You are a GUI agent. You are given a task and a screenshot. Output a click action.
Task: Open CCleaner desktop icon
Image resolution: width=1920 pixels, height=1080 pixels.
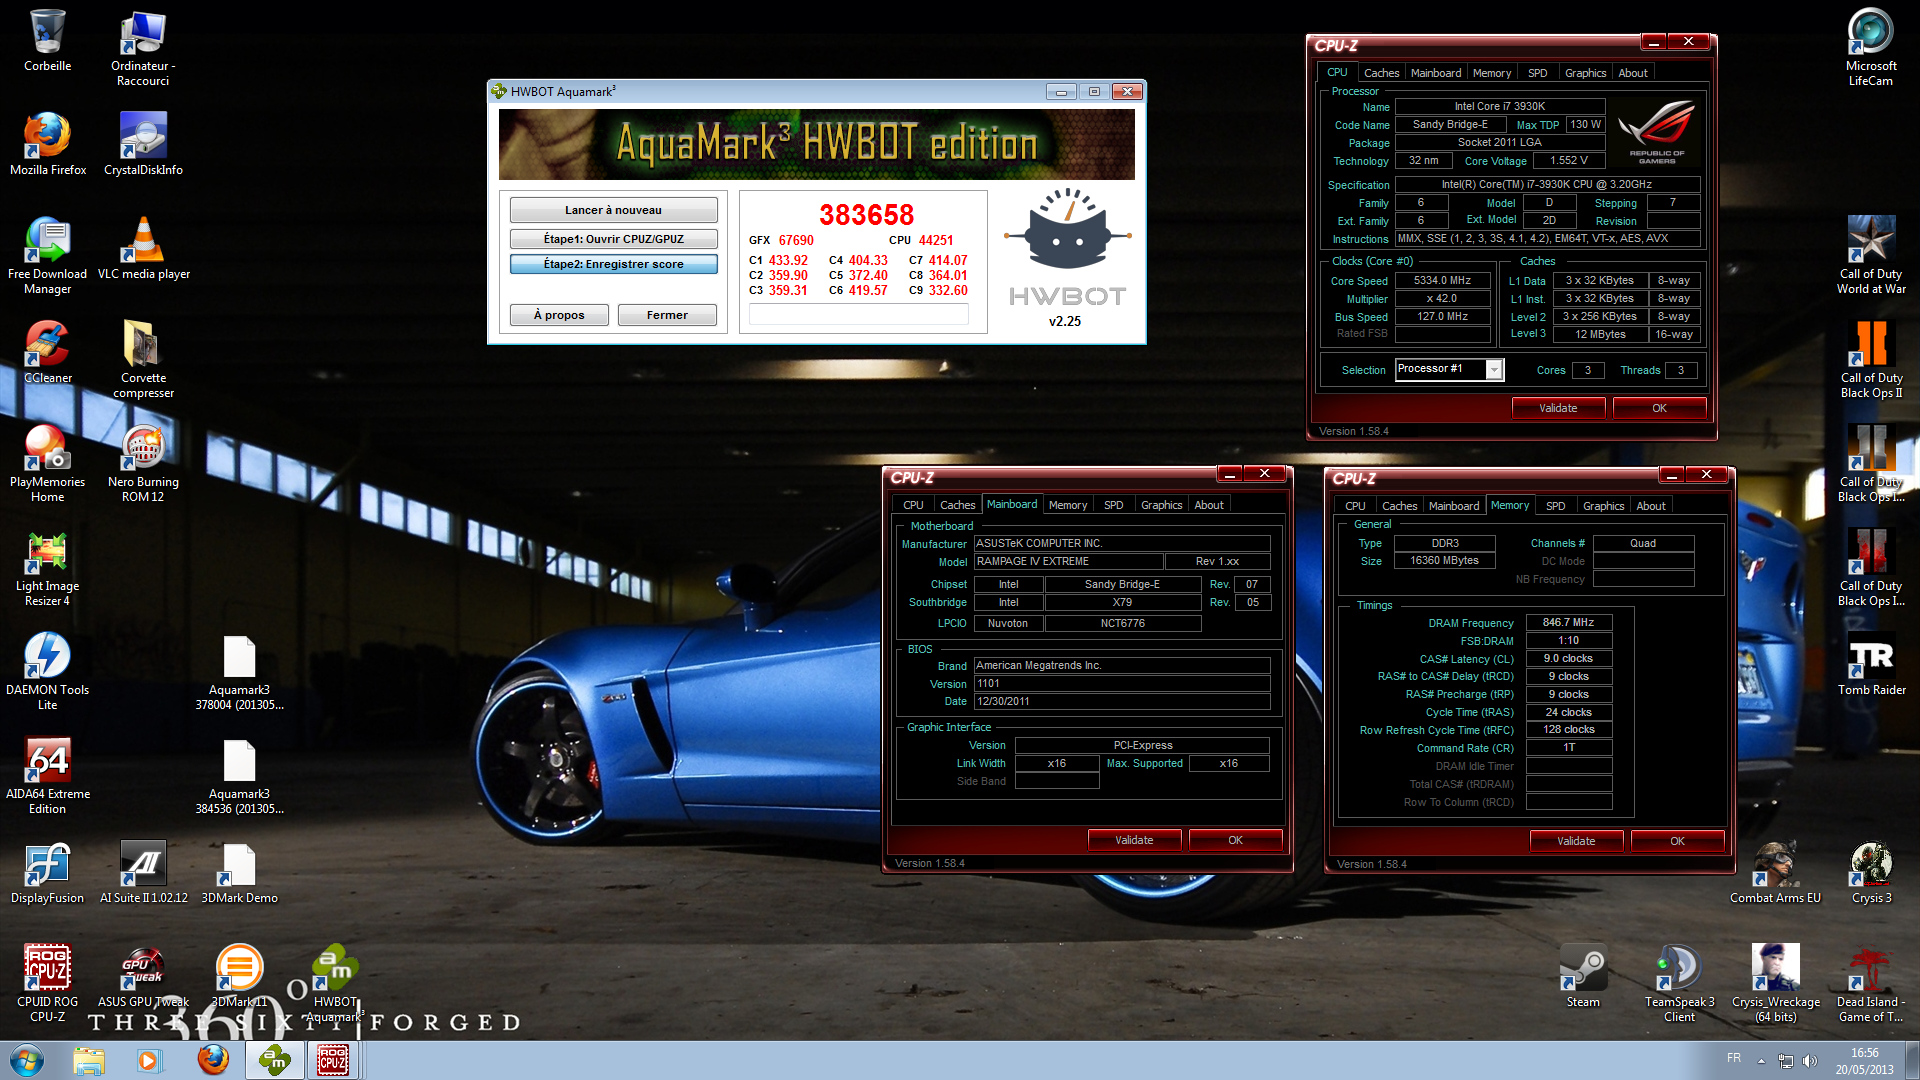(x=47, y=352)
